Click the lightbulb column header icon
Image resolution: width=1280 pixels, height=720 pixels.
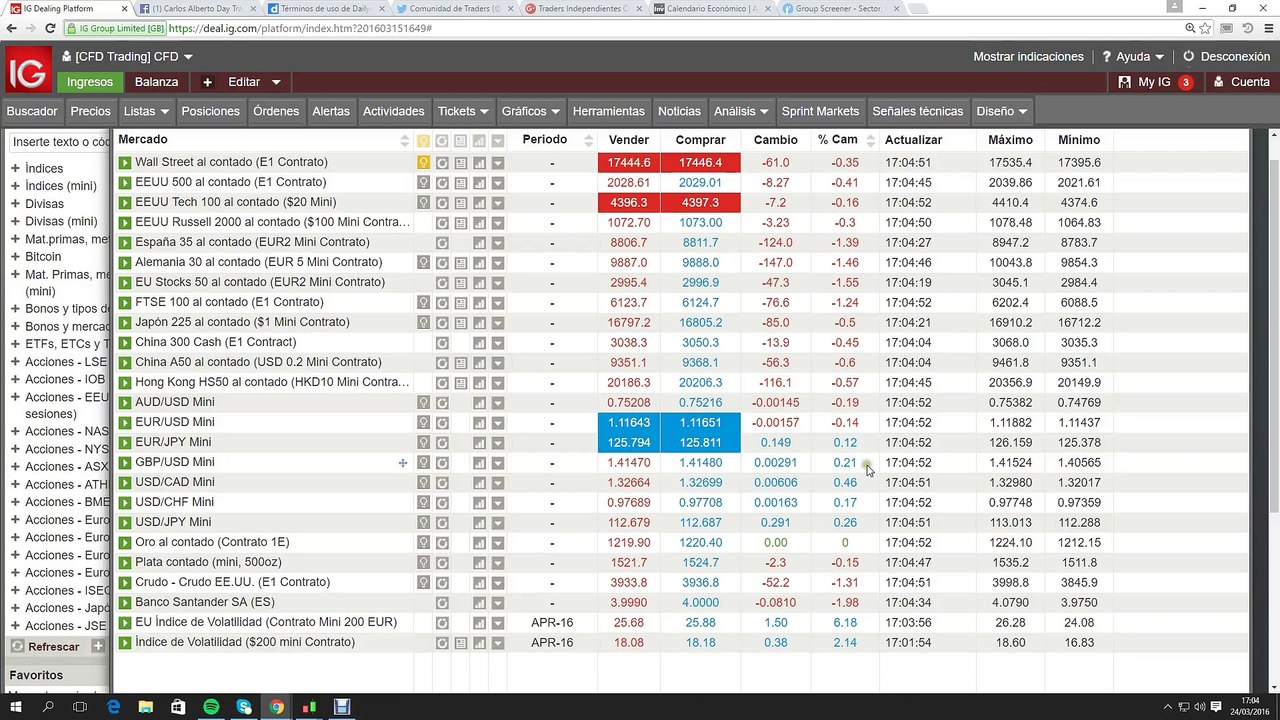point(423,141)
